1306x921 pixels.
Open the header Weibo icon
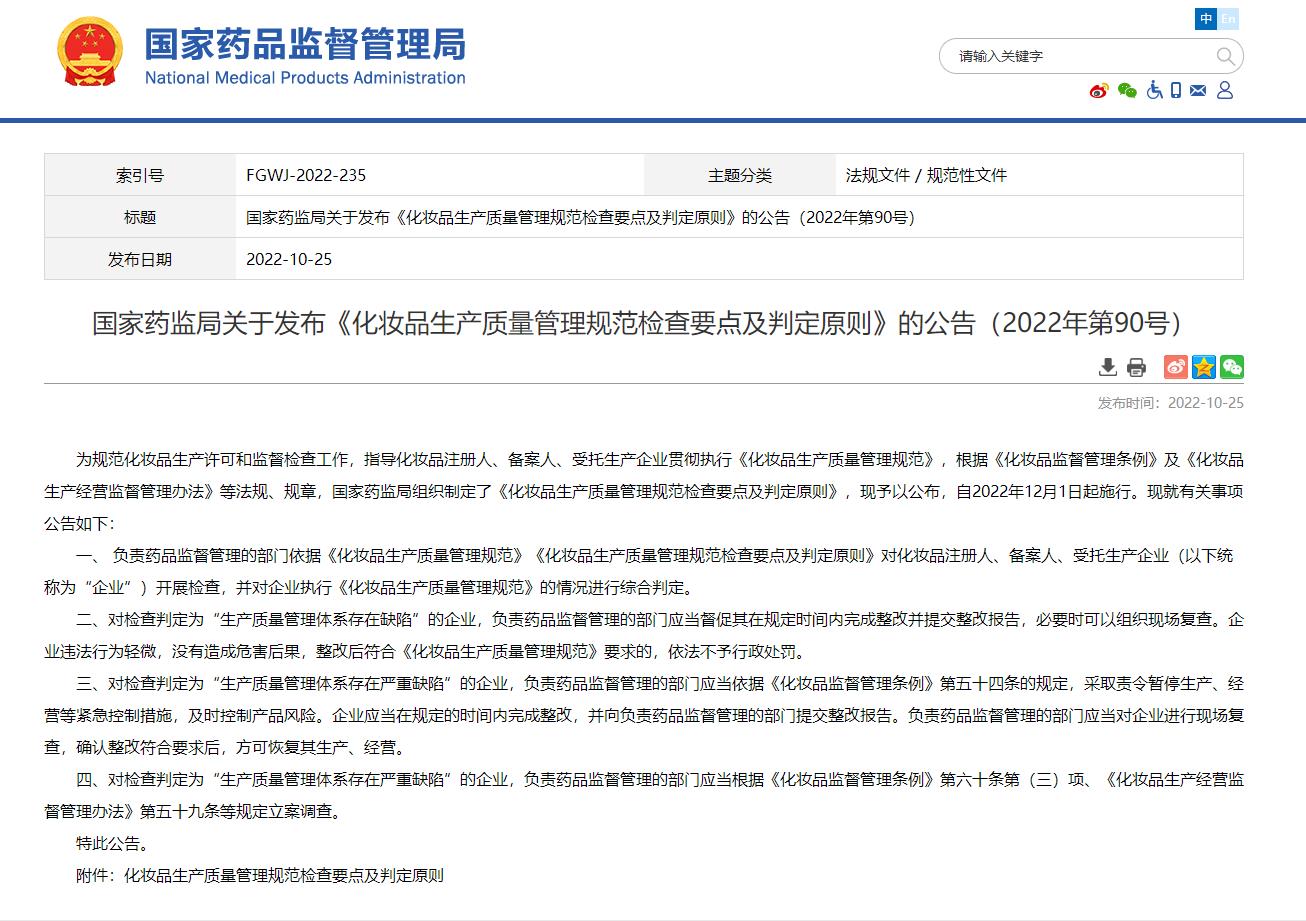pos(1099,91)
